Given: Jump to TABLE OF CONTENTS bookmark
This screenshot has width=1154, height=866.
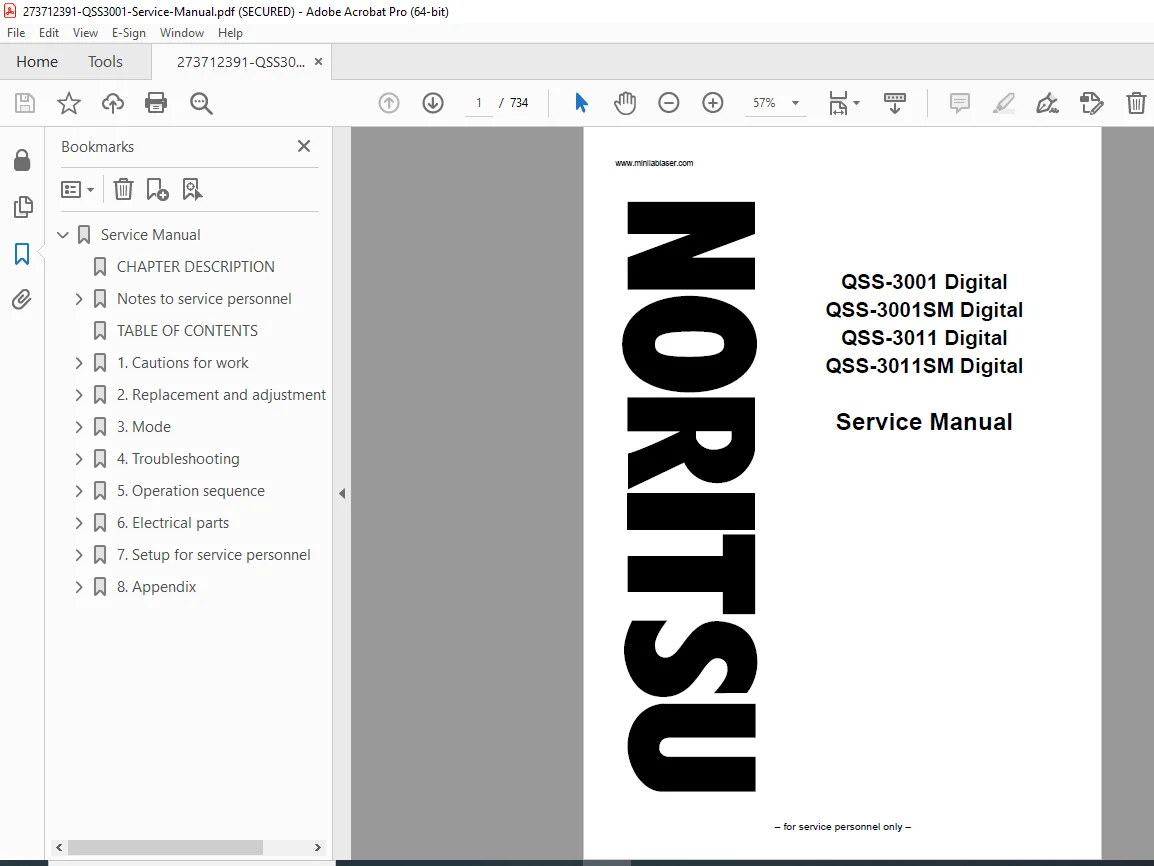Looking at the screenshot, I should pyautogui.click(x=187, y=330).
